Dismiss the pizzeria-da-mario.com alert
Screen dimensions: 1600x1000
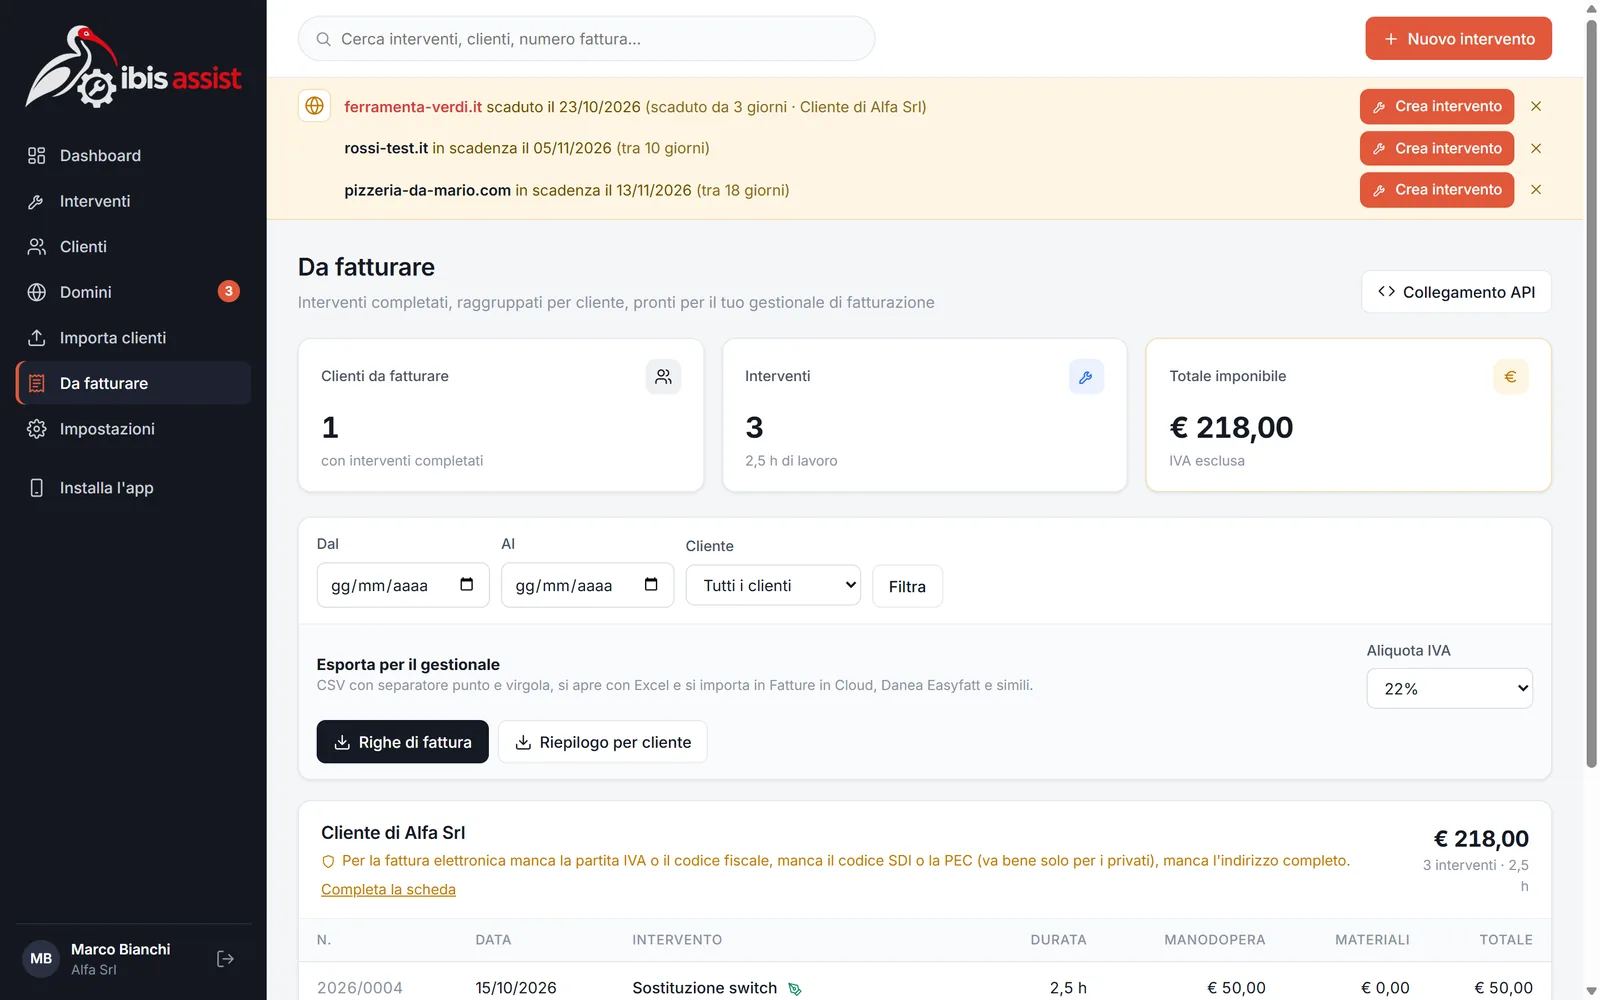click(x=1536, y=190)
